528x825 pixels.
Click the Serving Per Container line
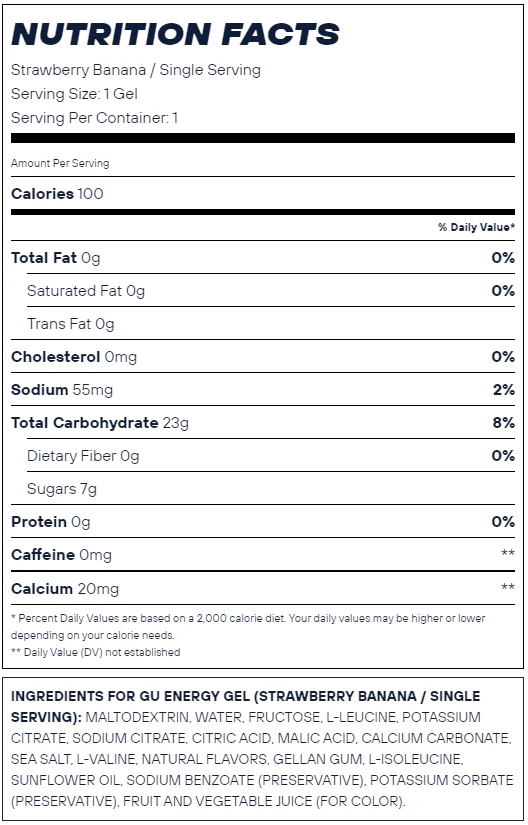[95, 117]
